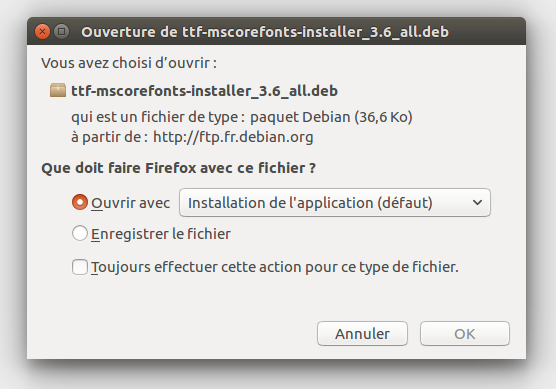Close the Ouverture de ttf-mscorefonts dialog
Viewport: 556px width, 389px height.
click(42, 32)
